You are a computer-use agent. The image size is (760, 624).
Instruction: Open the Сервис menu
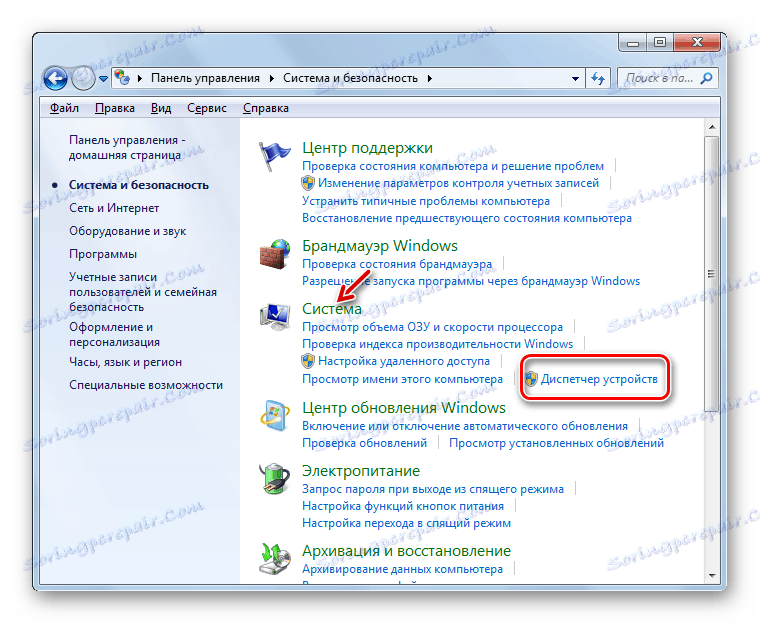pyautogui.click(x=207, y=108)
